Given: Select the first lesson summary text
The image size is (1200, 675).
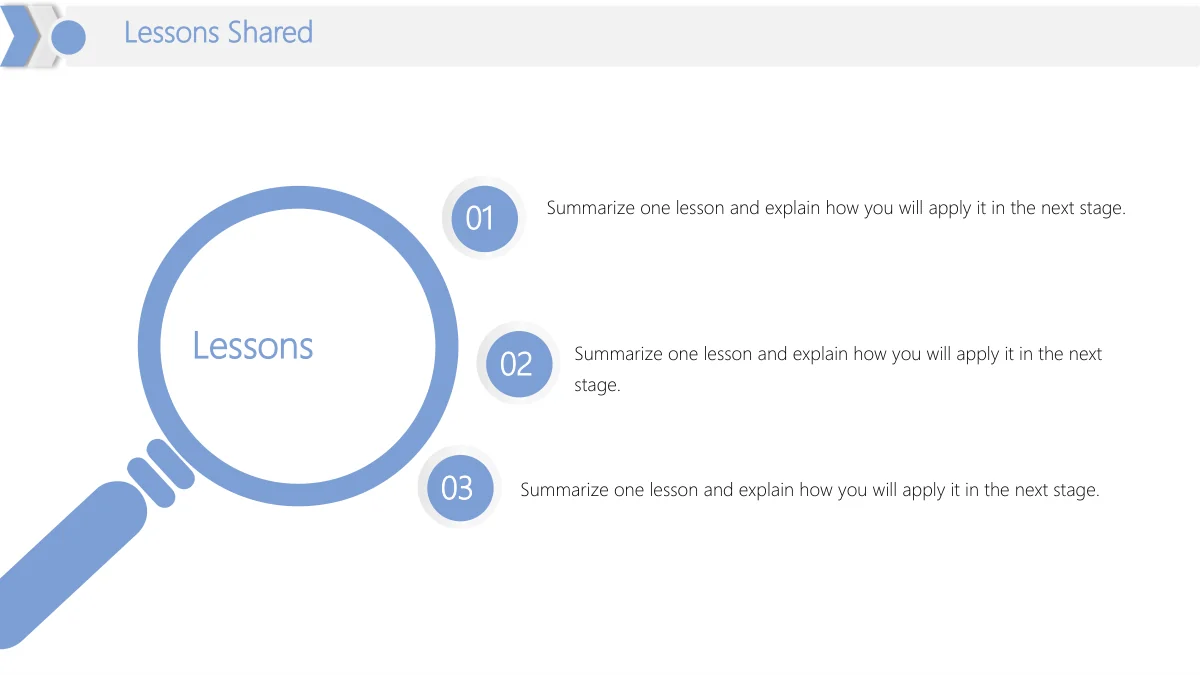Looking at the screenshot, I should point(836,208).
